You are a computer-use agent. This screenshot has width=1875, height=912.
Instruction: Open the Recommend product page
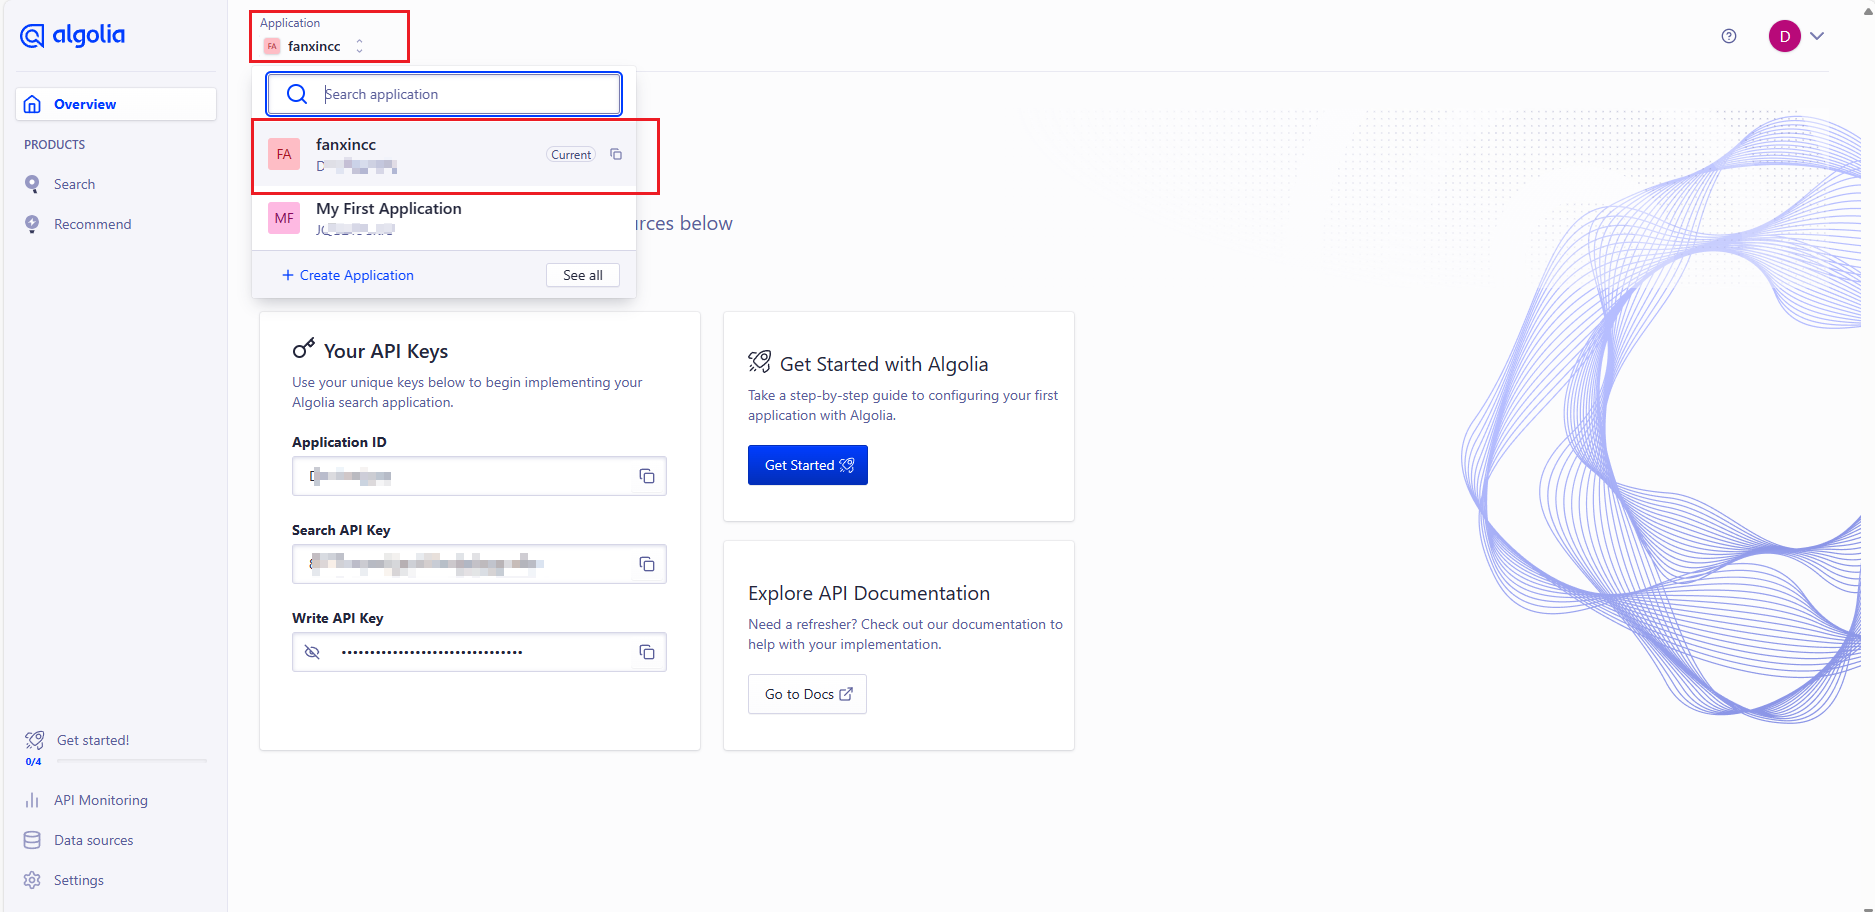click(92, 224)
